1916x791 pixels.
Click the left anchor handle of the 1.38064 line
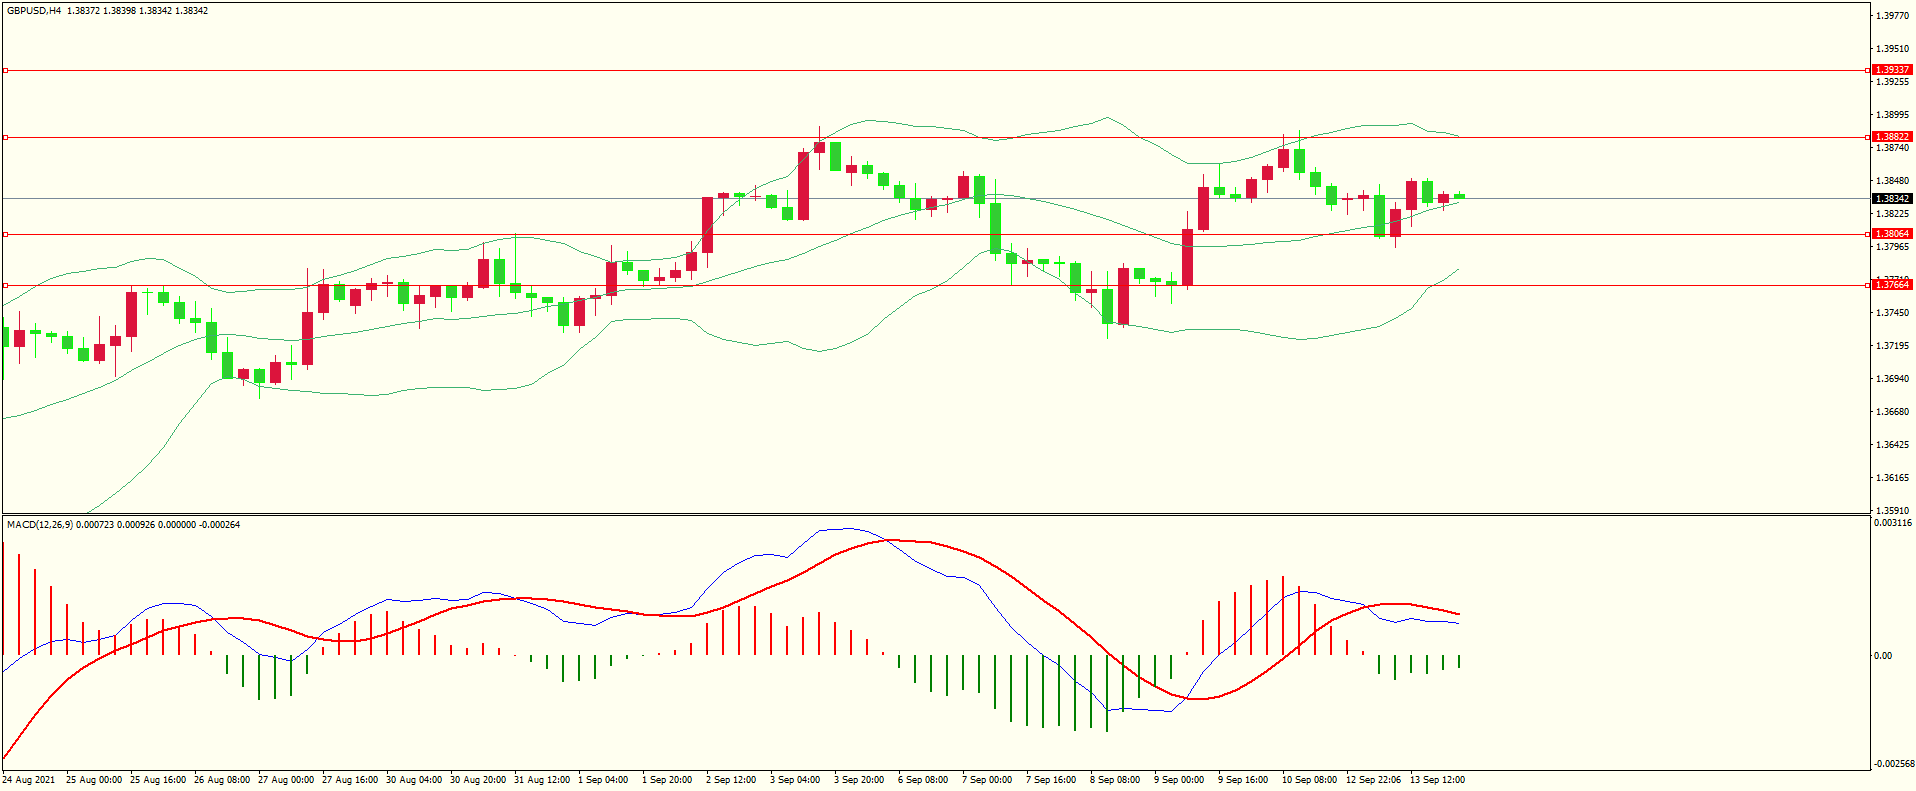[x=5, y=234]
